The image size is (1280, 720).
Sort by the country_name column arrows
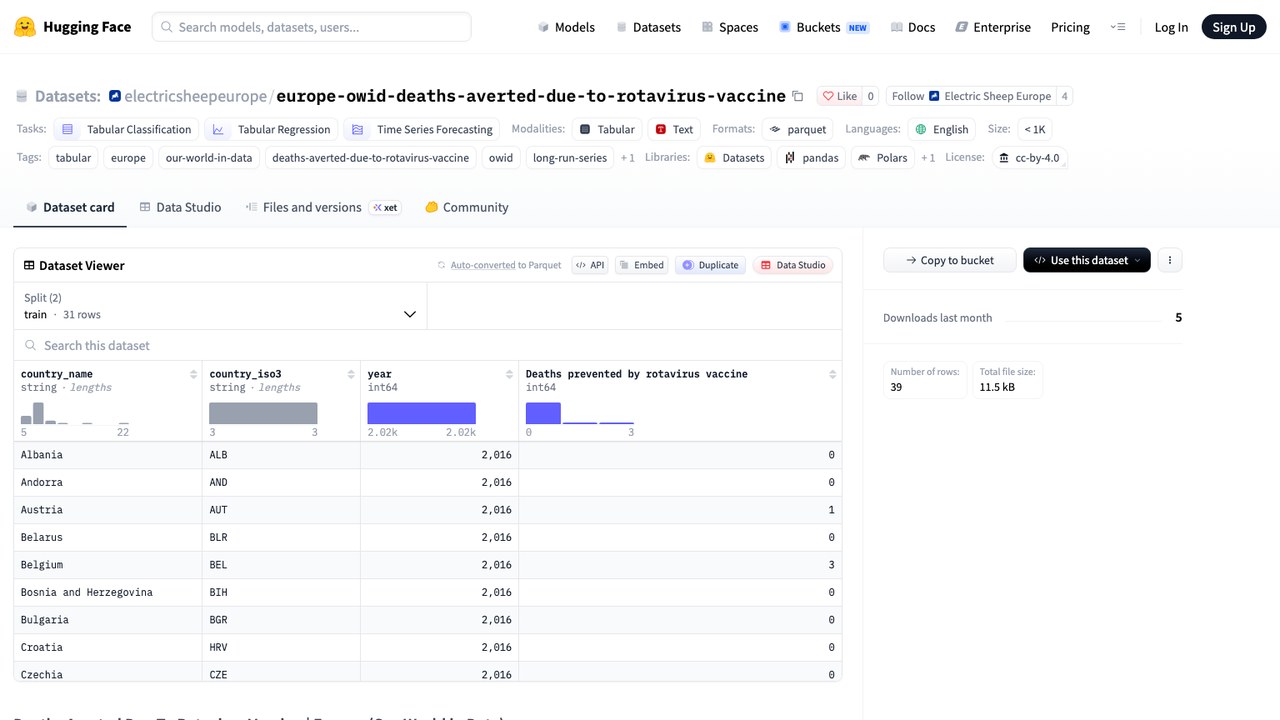(193, 374)
